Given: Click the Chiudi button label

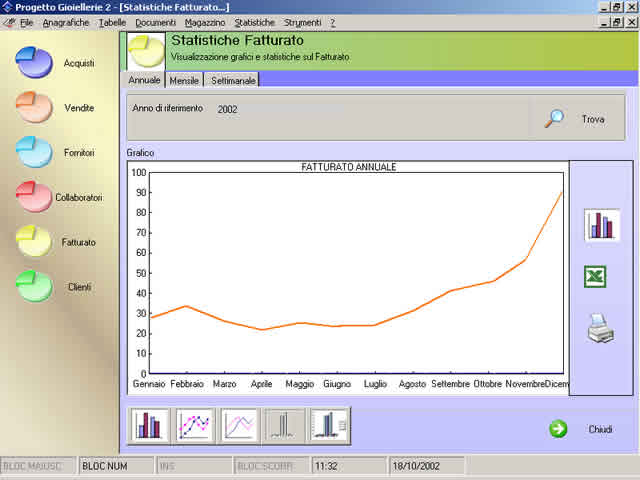Looking at the screenshot, I should (x=600, y=429).
